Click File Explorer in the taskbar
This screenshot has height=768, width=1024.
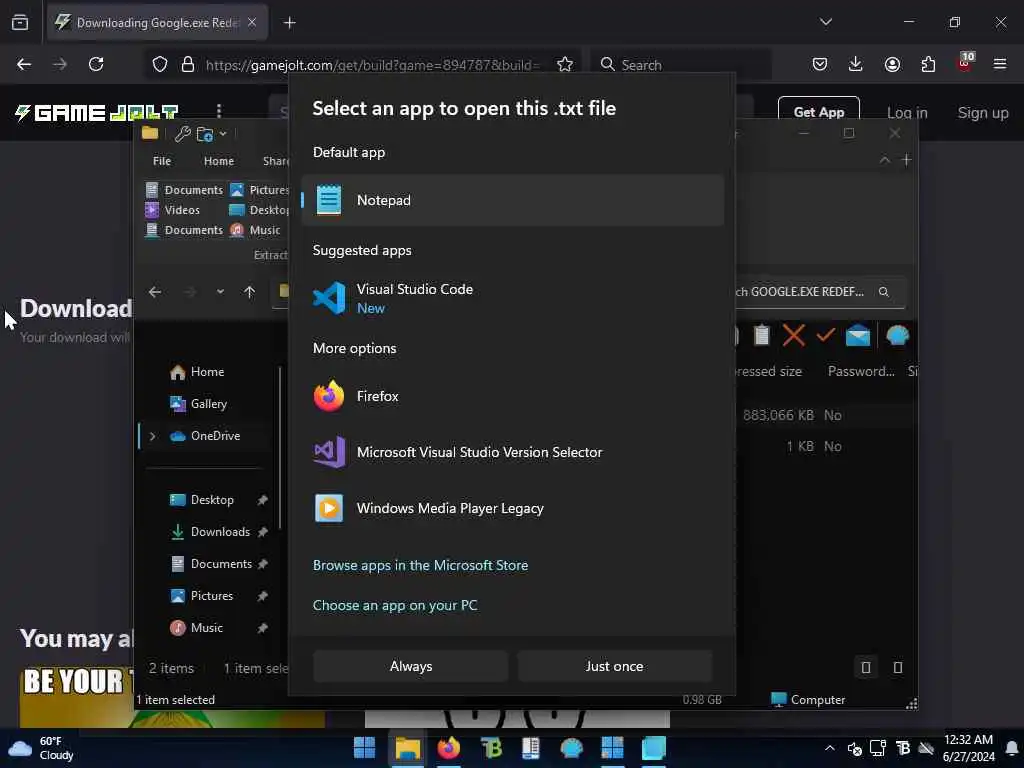pyautogui.click(x=408, y=748)
